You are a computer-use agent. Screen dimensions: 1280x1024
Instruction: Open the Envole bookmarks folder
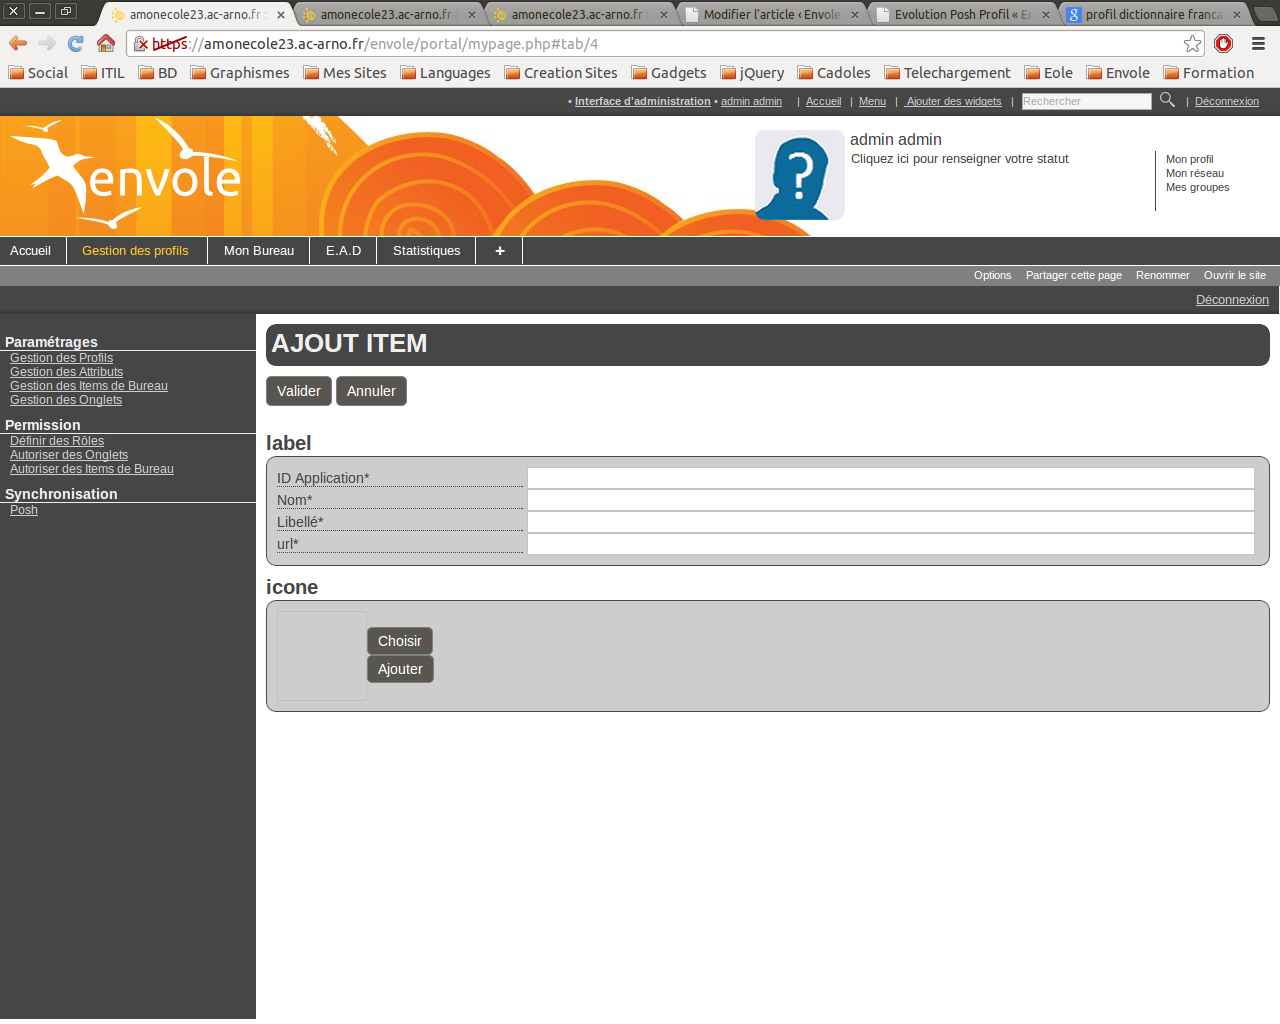click(1118, 73)
